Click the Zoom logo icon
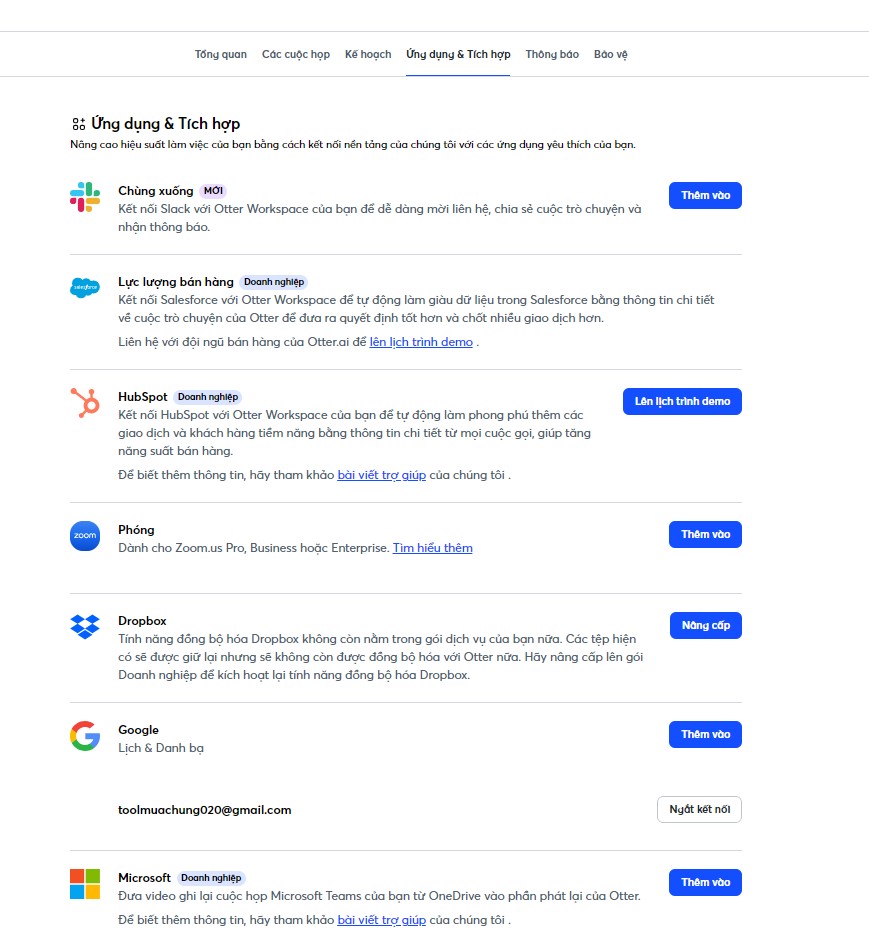The image size is (869, 938). [x=85, y=535]
